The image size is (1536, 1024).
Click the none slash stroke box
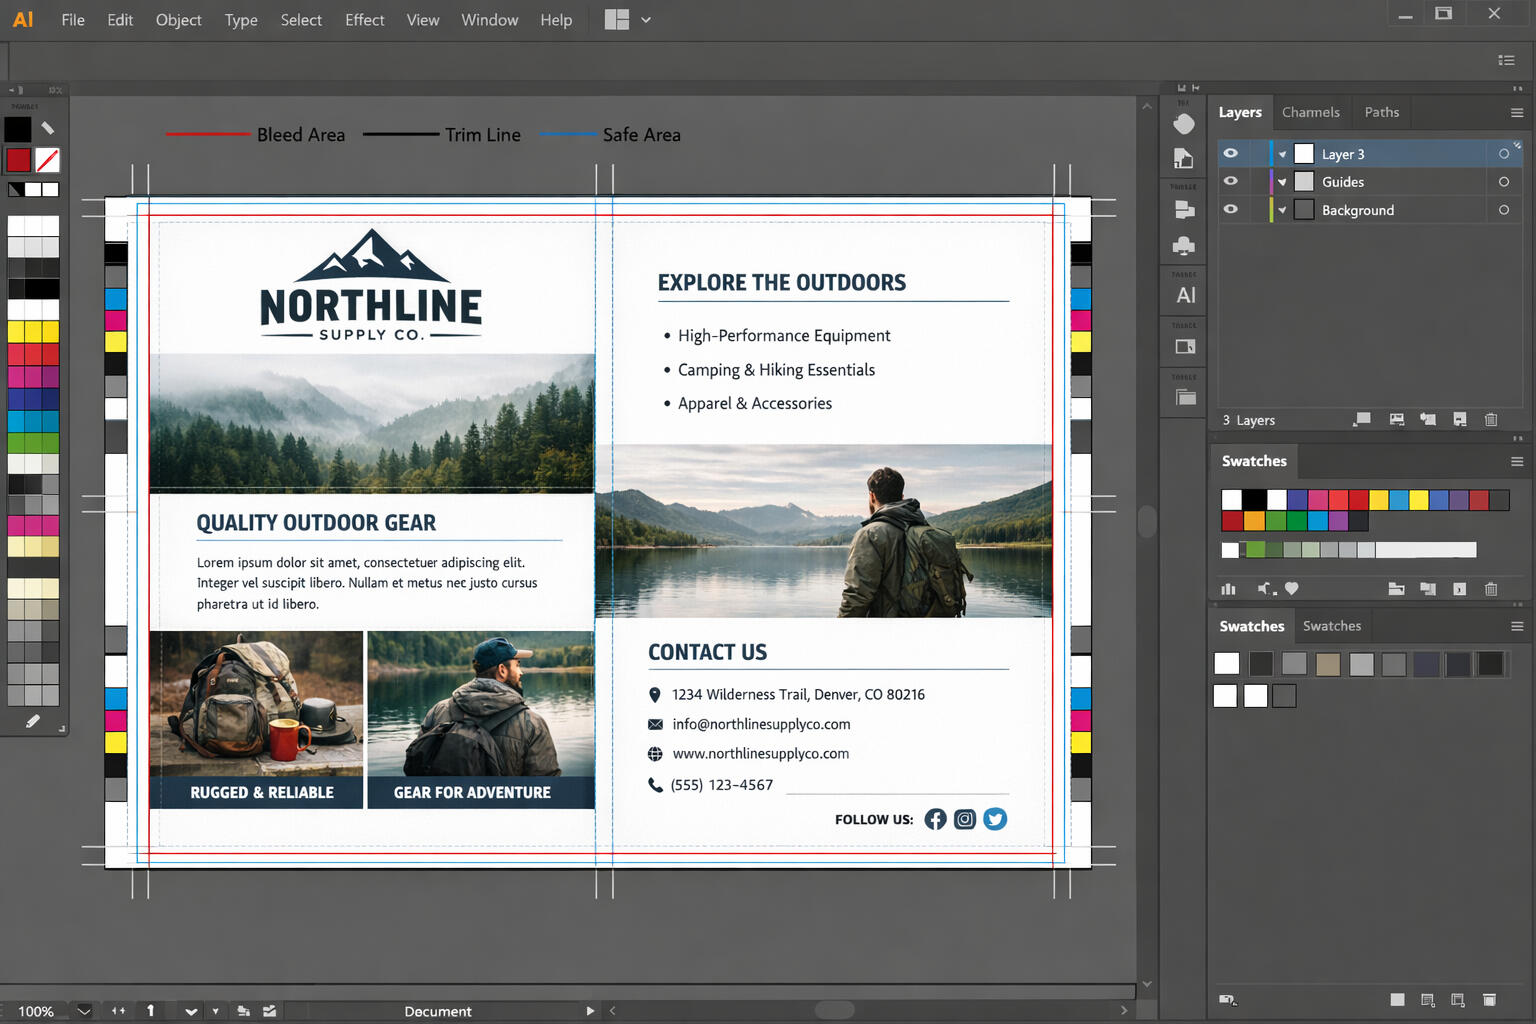click(47, 160)
